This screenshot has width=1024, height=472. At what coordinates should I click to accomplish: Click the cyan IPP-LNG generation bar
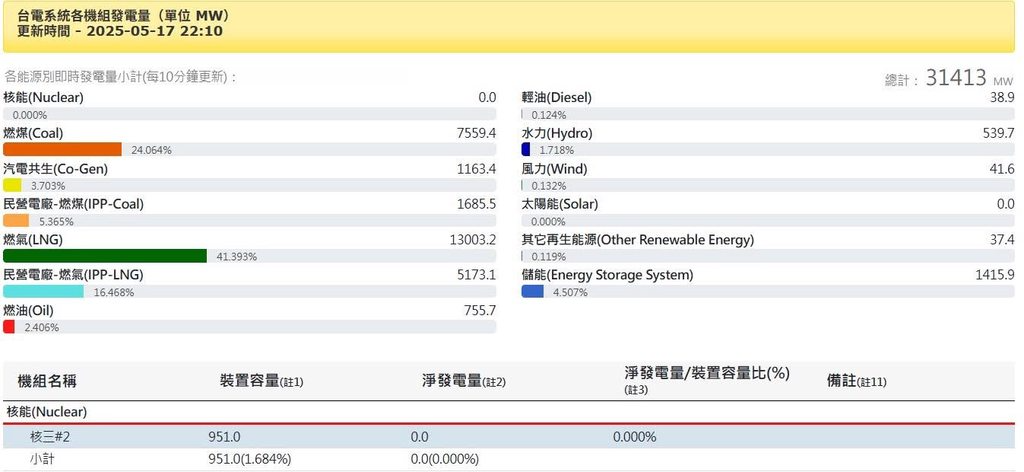[43, 291]
